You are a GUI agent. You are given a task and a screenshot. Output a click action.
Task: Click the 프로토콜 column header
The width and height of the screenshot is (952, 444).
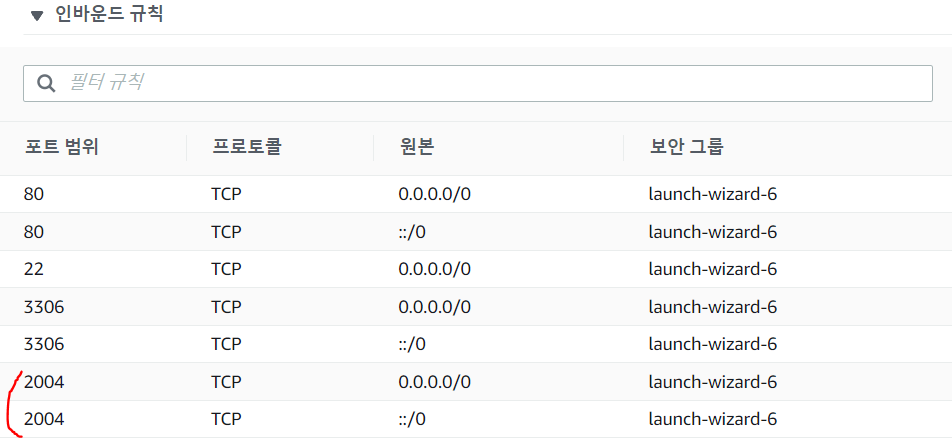coord(246,148)
